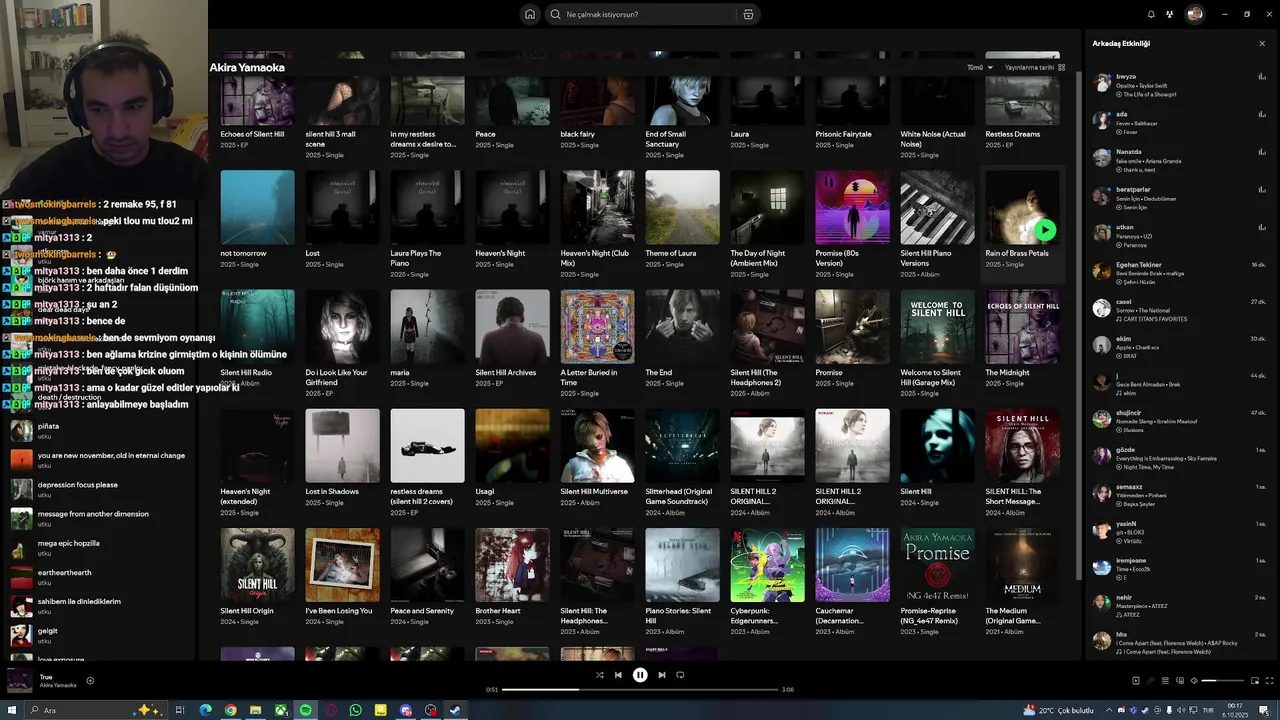Open the 'Tümü' filter dropdown
Screen dimensions: 1280x720
[x=980, y=67]
